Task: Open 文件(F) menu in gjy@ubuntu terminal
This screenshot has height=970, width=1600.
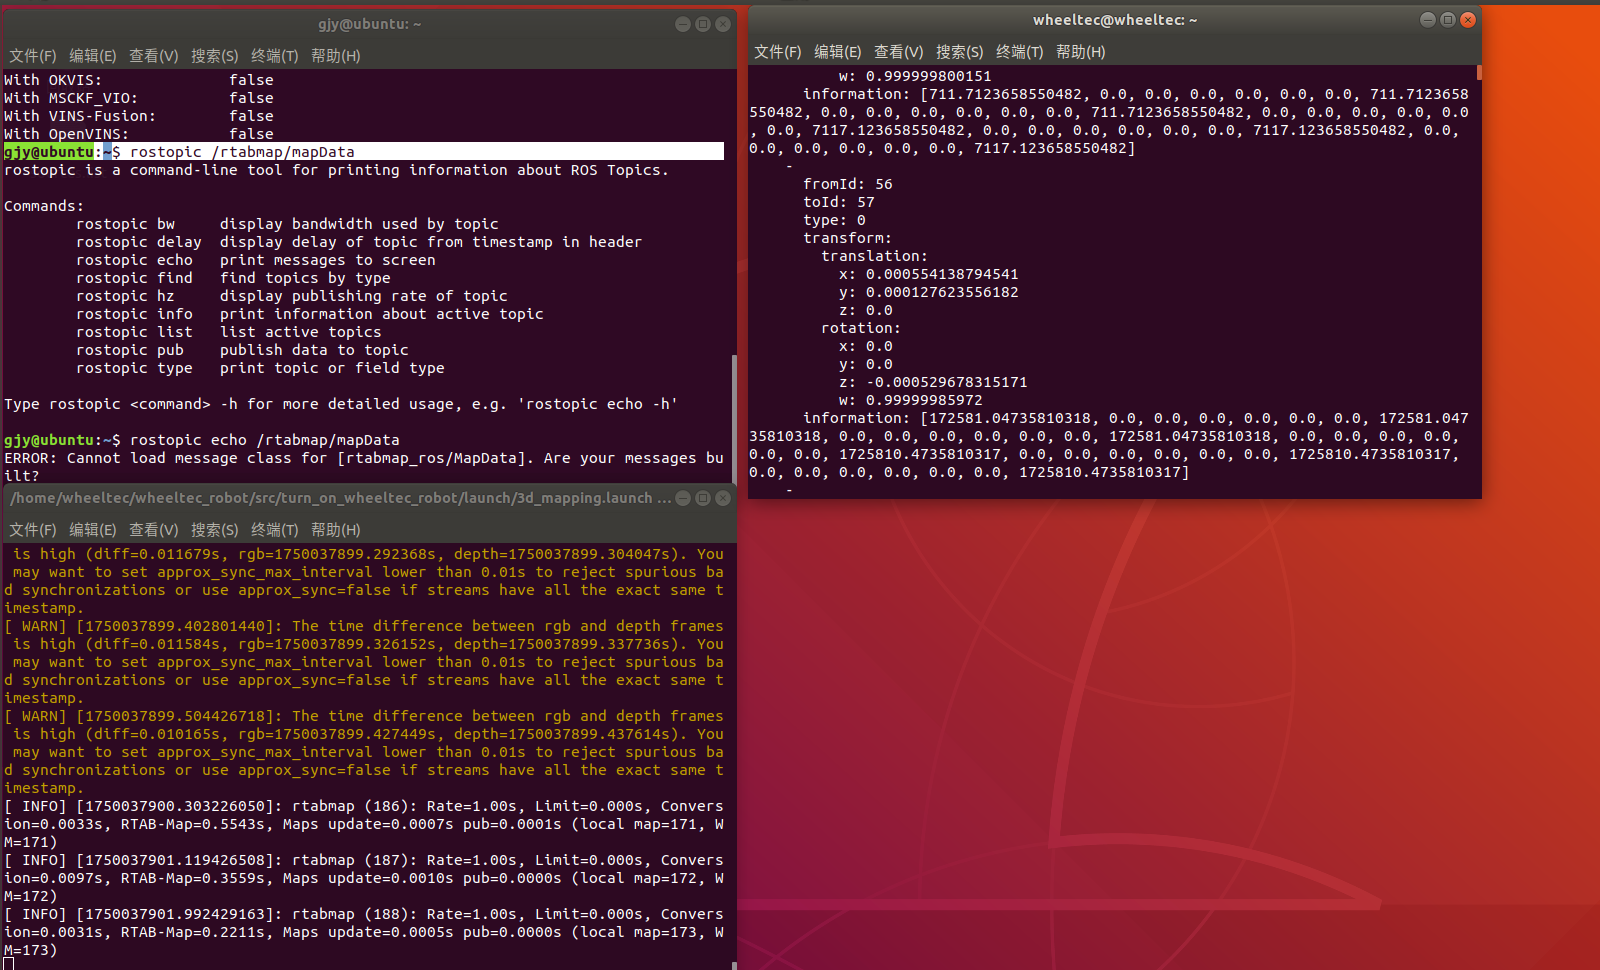Action: [x=32, y=56]
